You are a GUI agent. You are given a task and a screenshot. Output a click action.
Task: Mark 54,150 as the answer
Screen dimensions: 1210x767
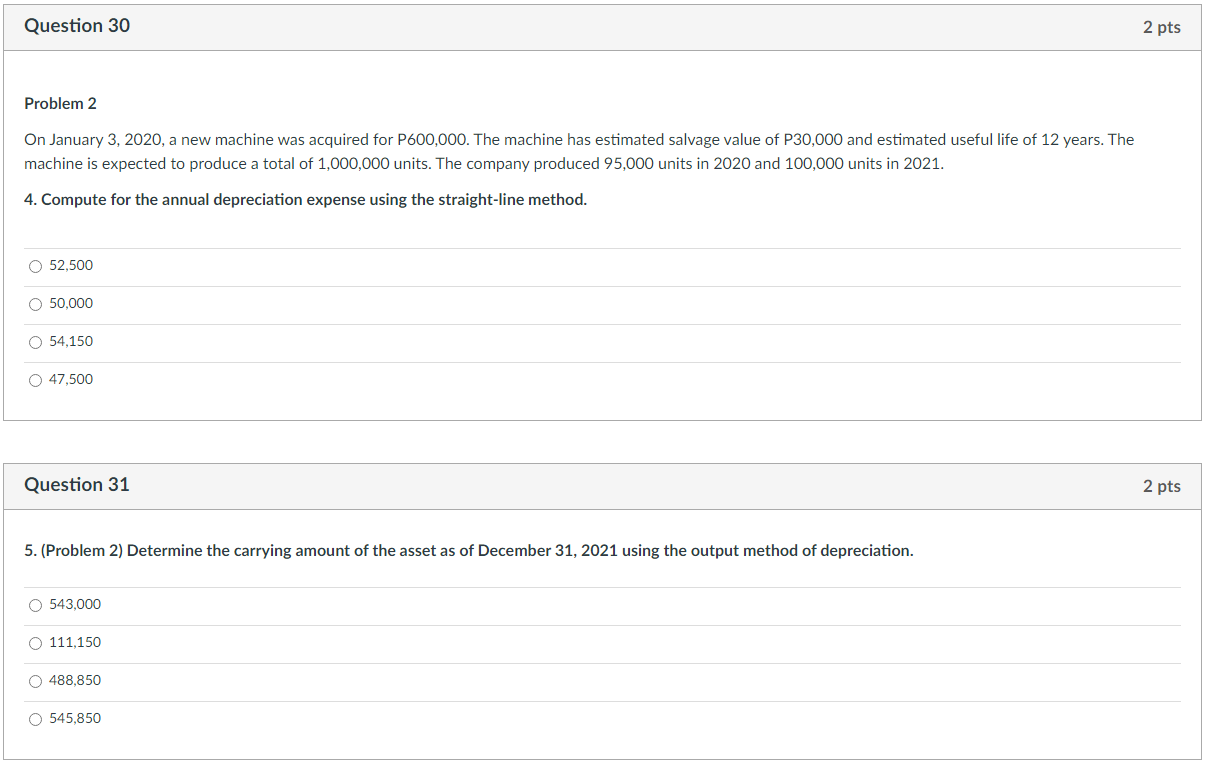pyautogui.click(x=36, y=342)
